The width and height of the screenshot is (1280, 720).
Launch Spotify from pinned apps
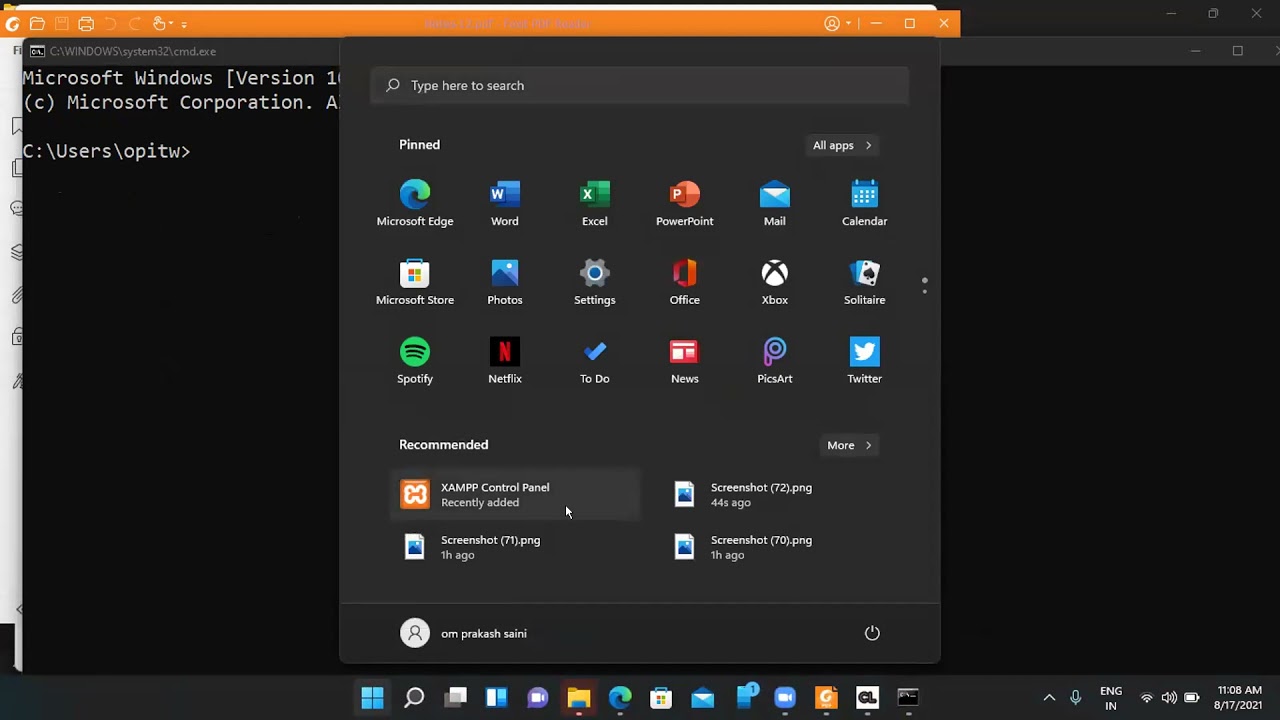pos(415,361)
